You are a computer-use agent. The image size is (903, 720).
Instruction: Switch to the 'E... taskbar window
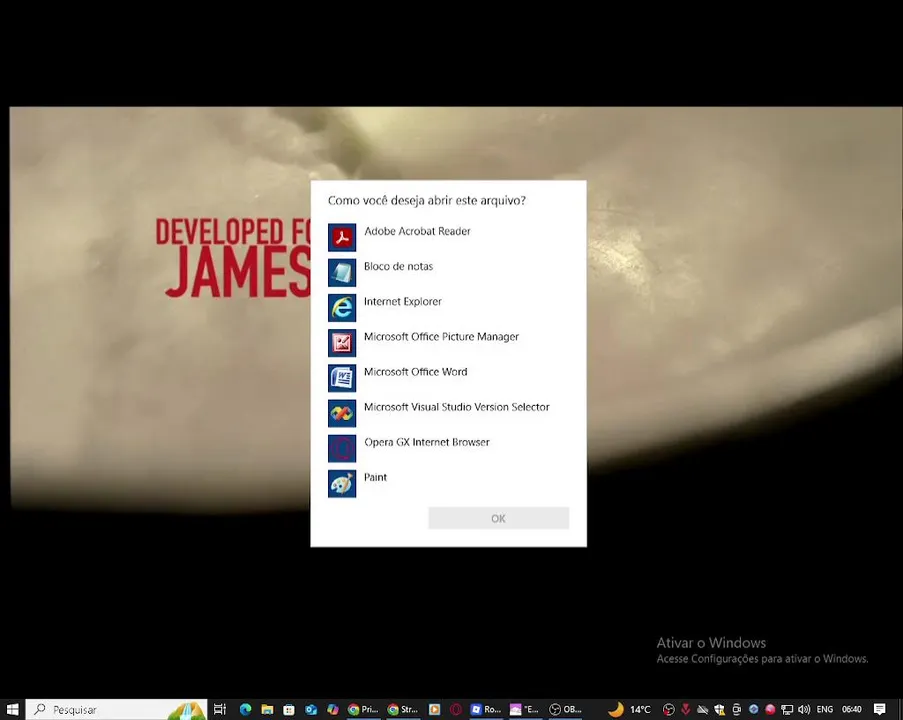pos(525,709)
